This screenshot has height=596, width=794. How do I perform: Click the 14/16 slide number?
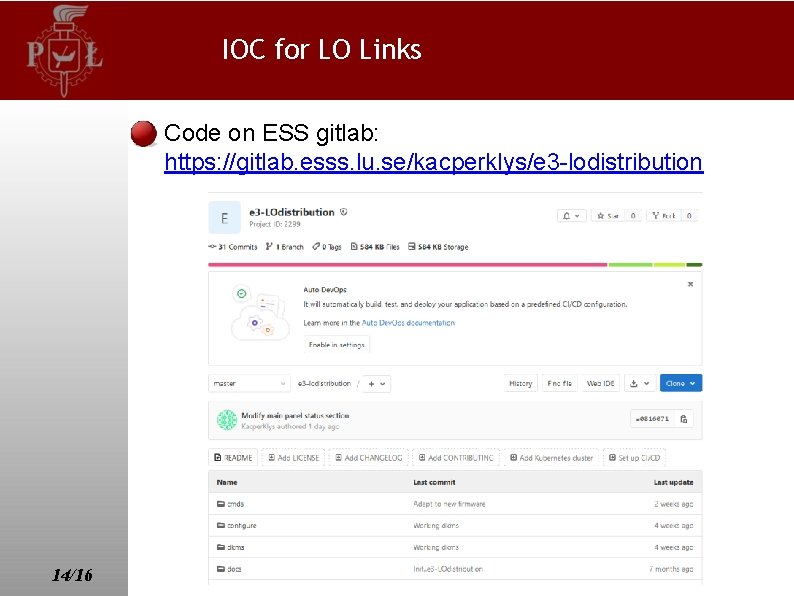tap(72, 575)
